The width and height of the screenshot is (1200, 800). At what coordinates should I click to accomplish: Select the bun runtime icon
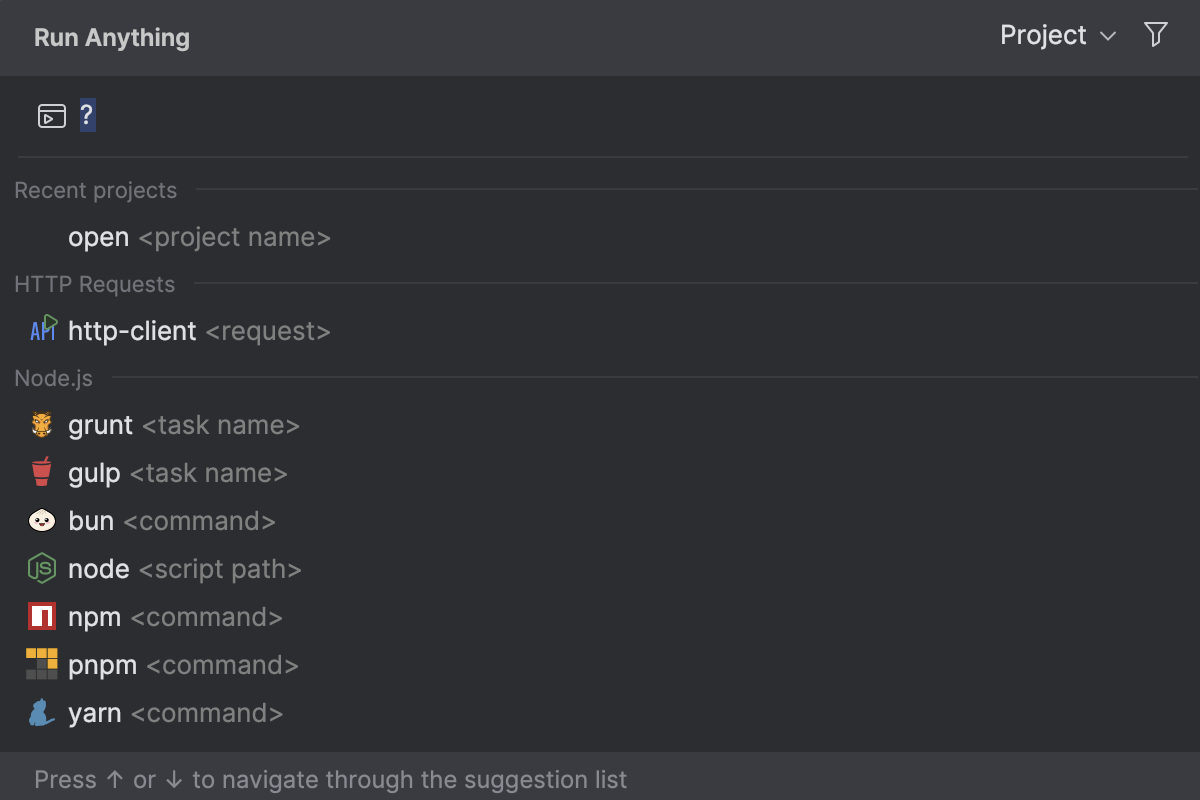click(41, 520)
